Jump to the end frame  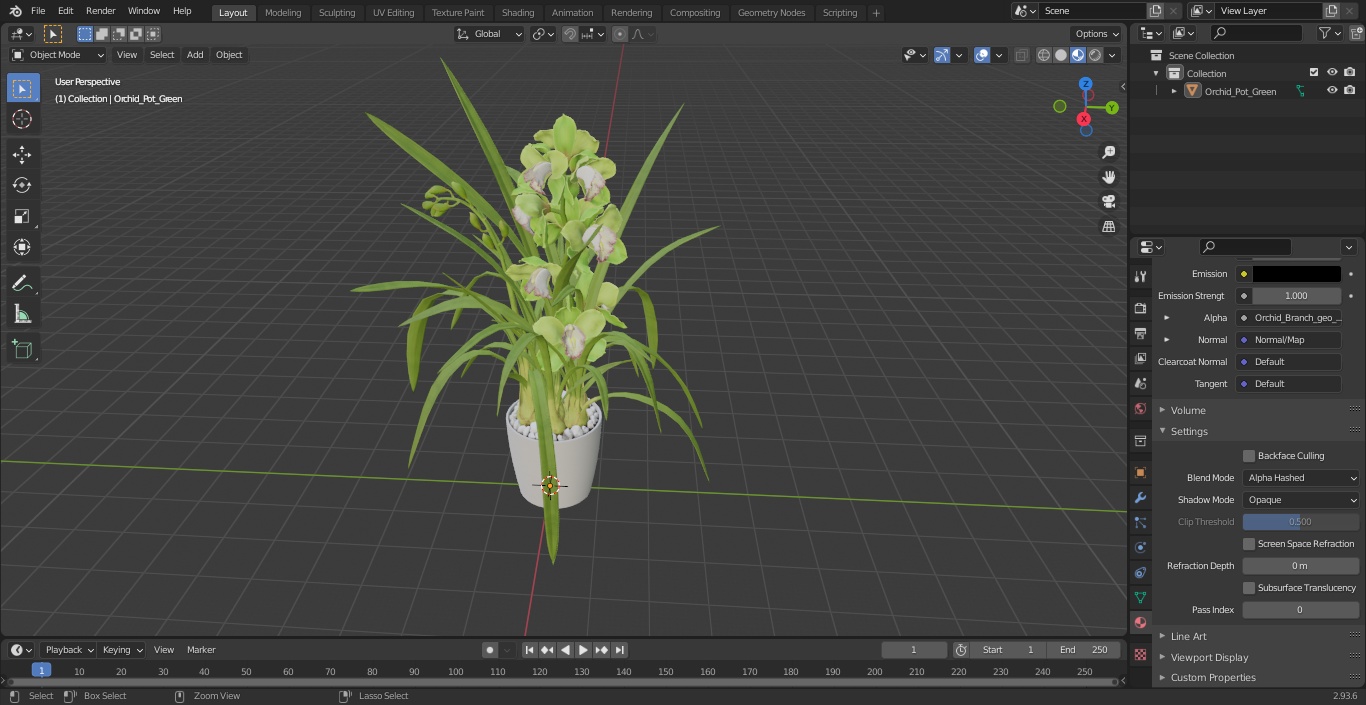click(x=619, y=650)
